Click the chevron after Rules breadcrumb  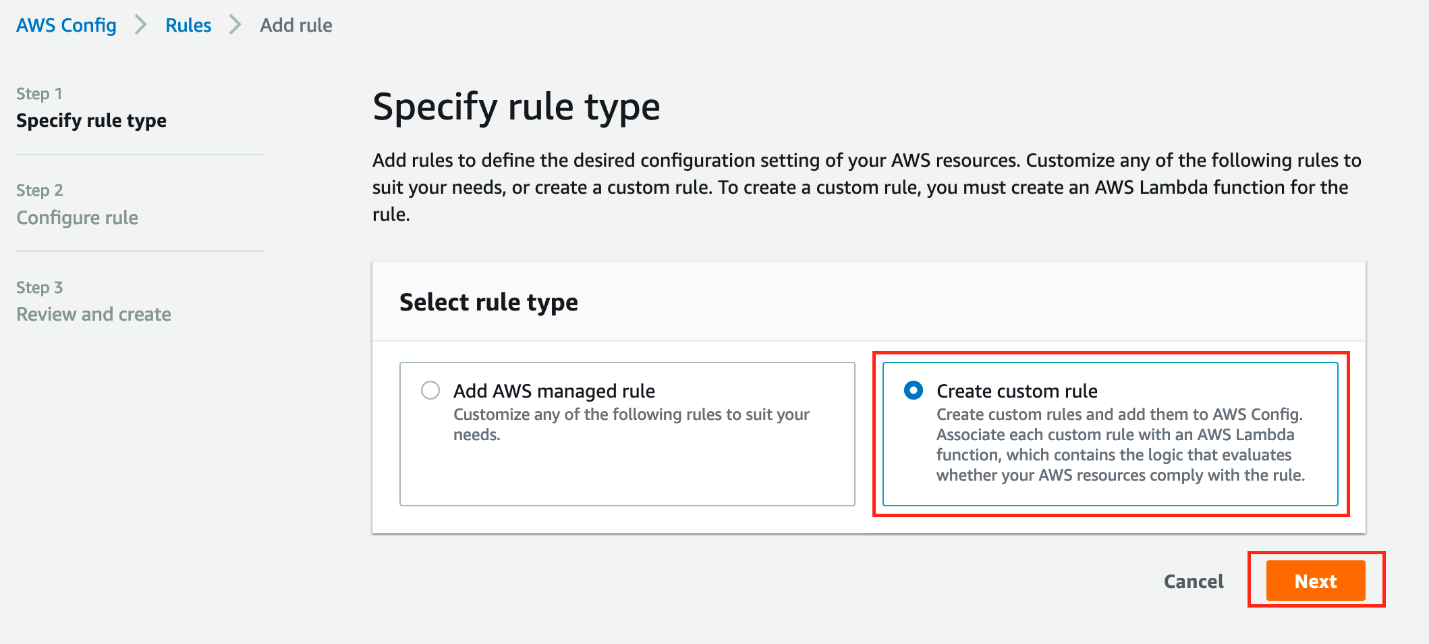pos(236,25)
